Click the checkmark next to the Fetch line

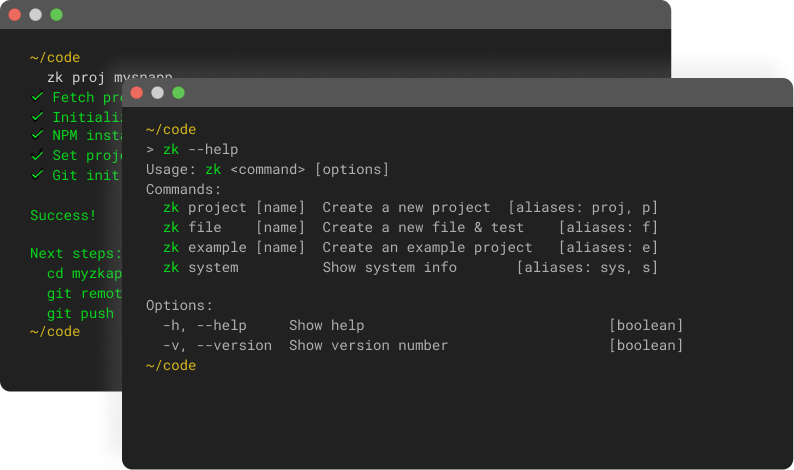(x=37, y=97)
